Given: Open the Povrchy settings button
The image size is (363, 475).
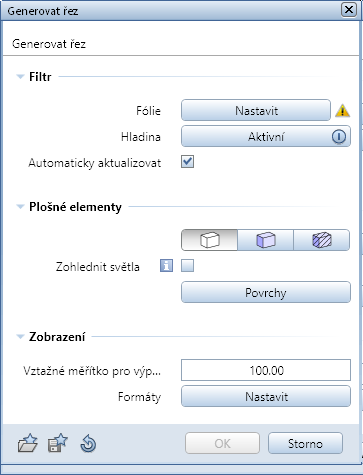Looking at the screenshot, I should pyautogui.click(x=266, y=292).
